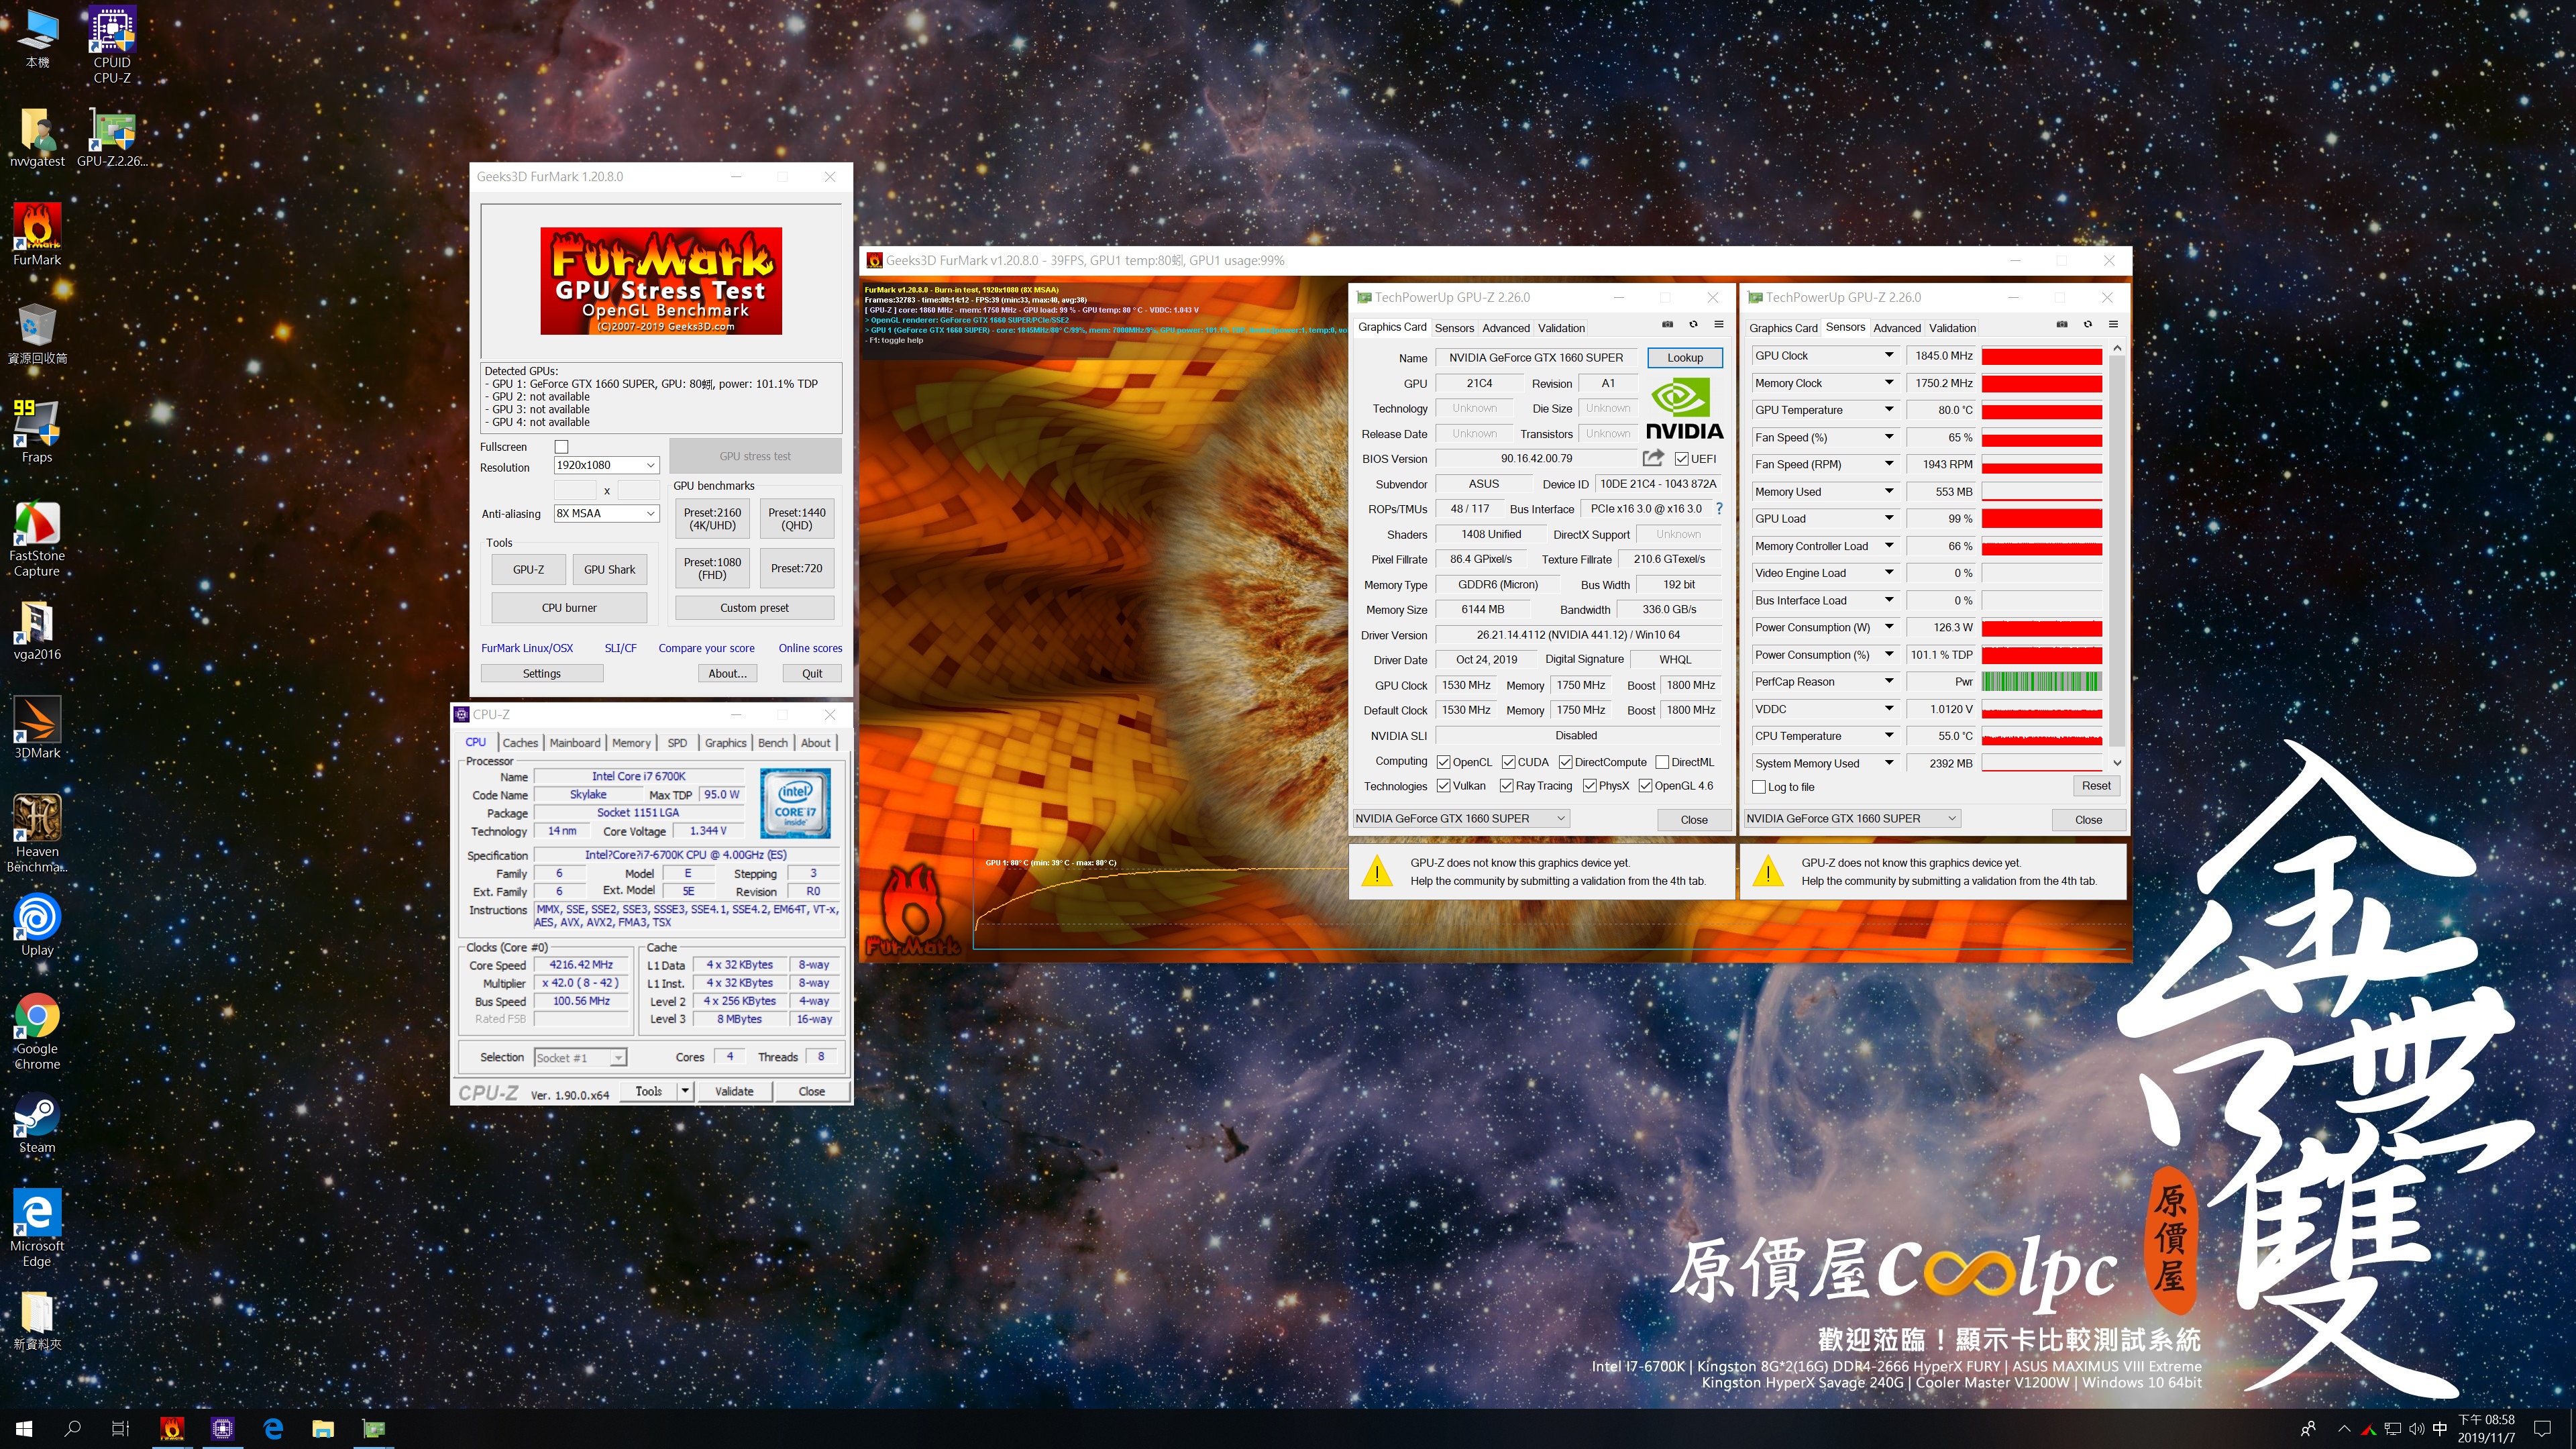
Task: Open the Fraps desktop icon
Action: (37, 432)
